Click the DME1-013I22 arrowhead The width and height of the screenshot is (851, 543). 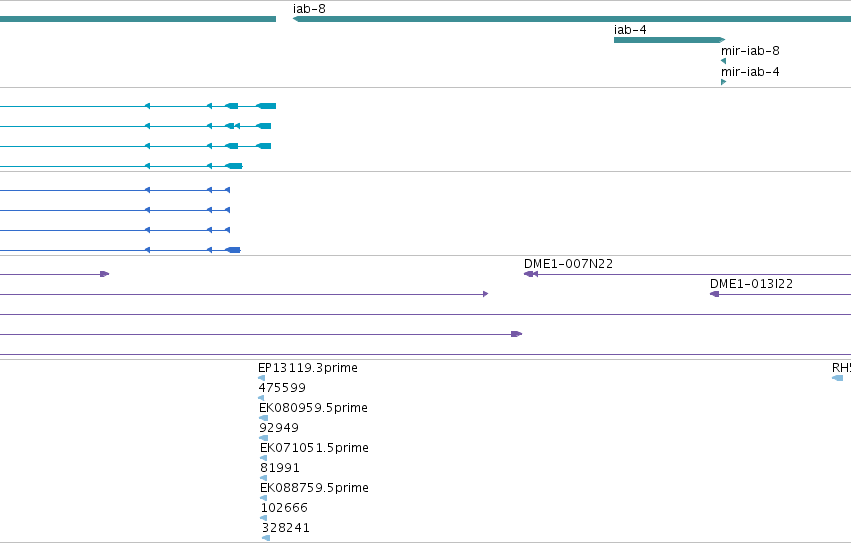(x=714, y=294)
